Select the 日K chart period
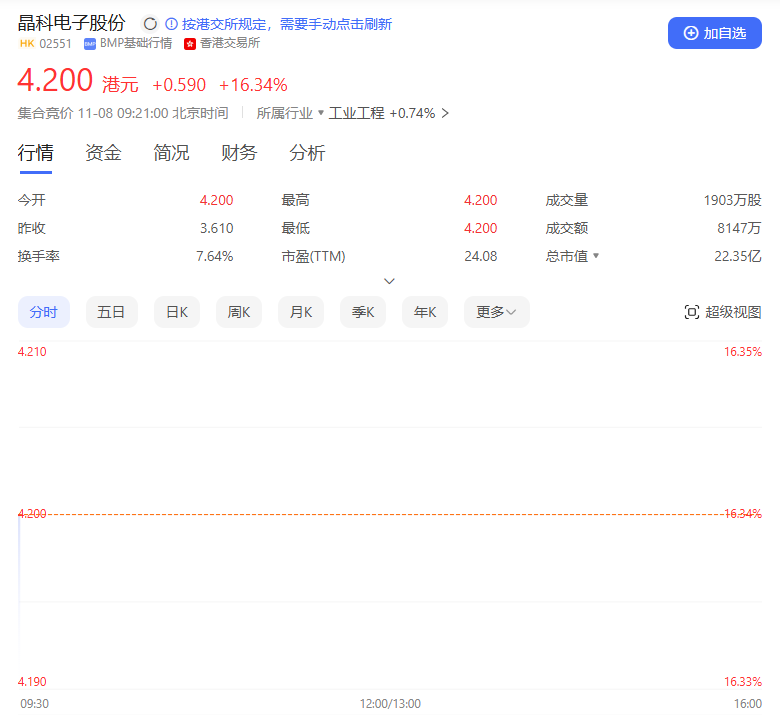 (177, 312)
